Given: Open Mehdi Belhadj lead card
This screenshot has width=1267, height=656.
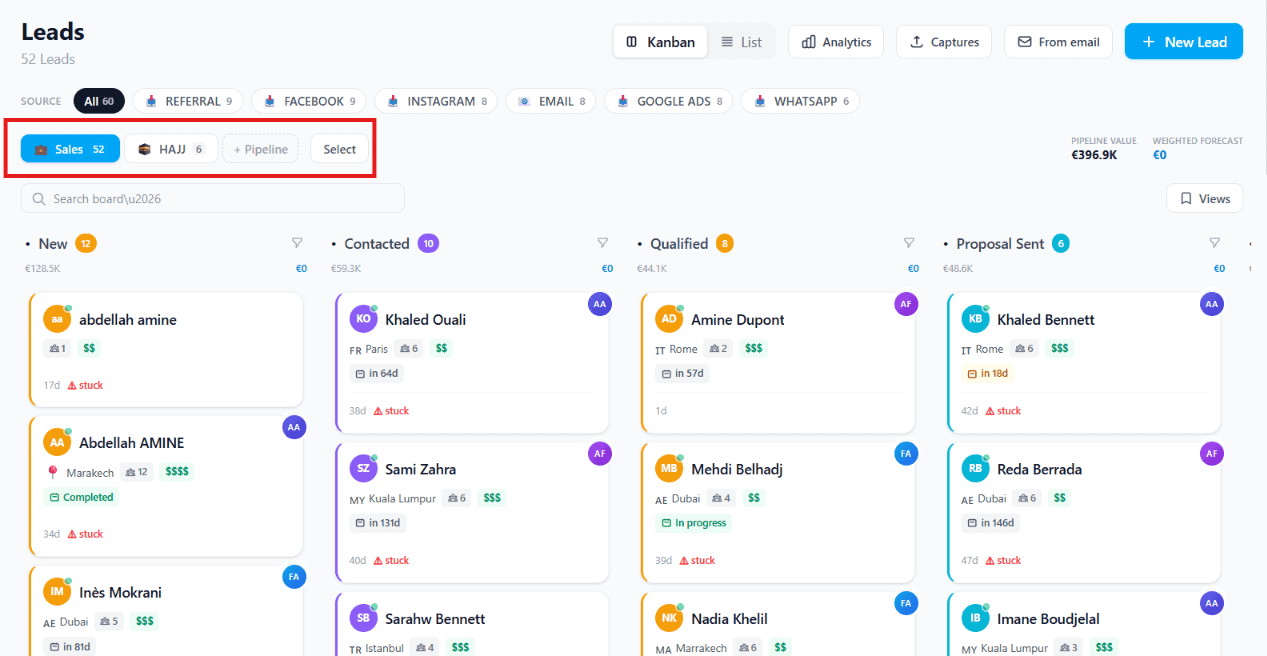Looking at the screenshot, I should (778, 513).
